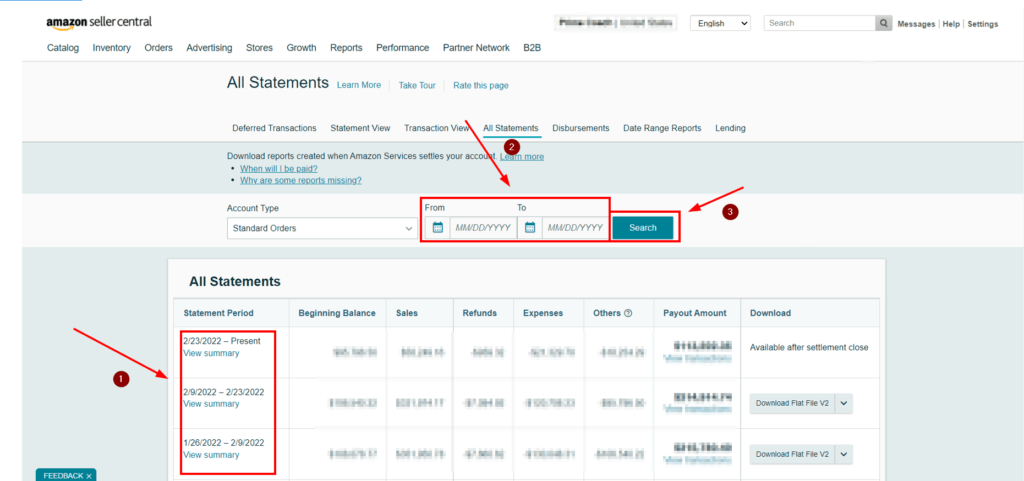The width and height of the screenshot is (1024, 481).
Task: Click the Rate this page link
Action: tap(481, 85)
